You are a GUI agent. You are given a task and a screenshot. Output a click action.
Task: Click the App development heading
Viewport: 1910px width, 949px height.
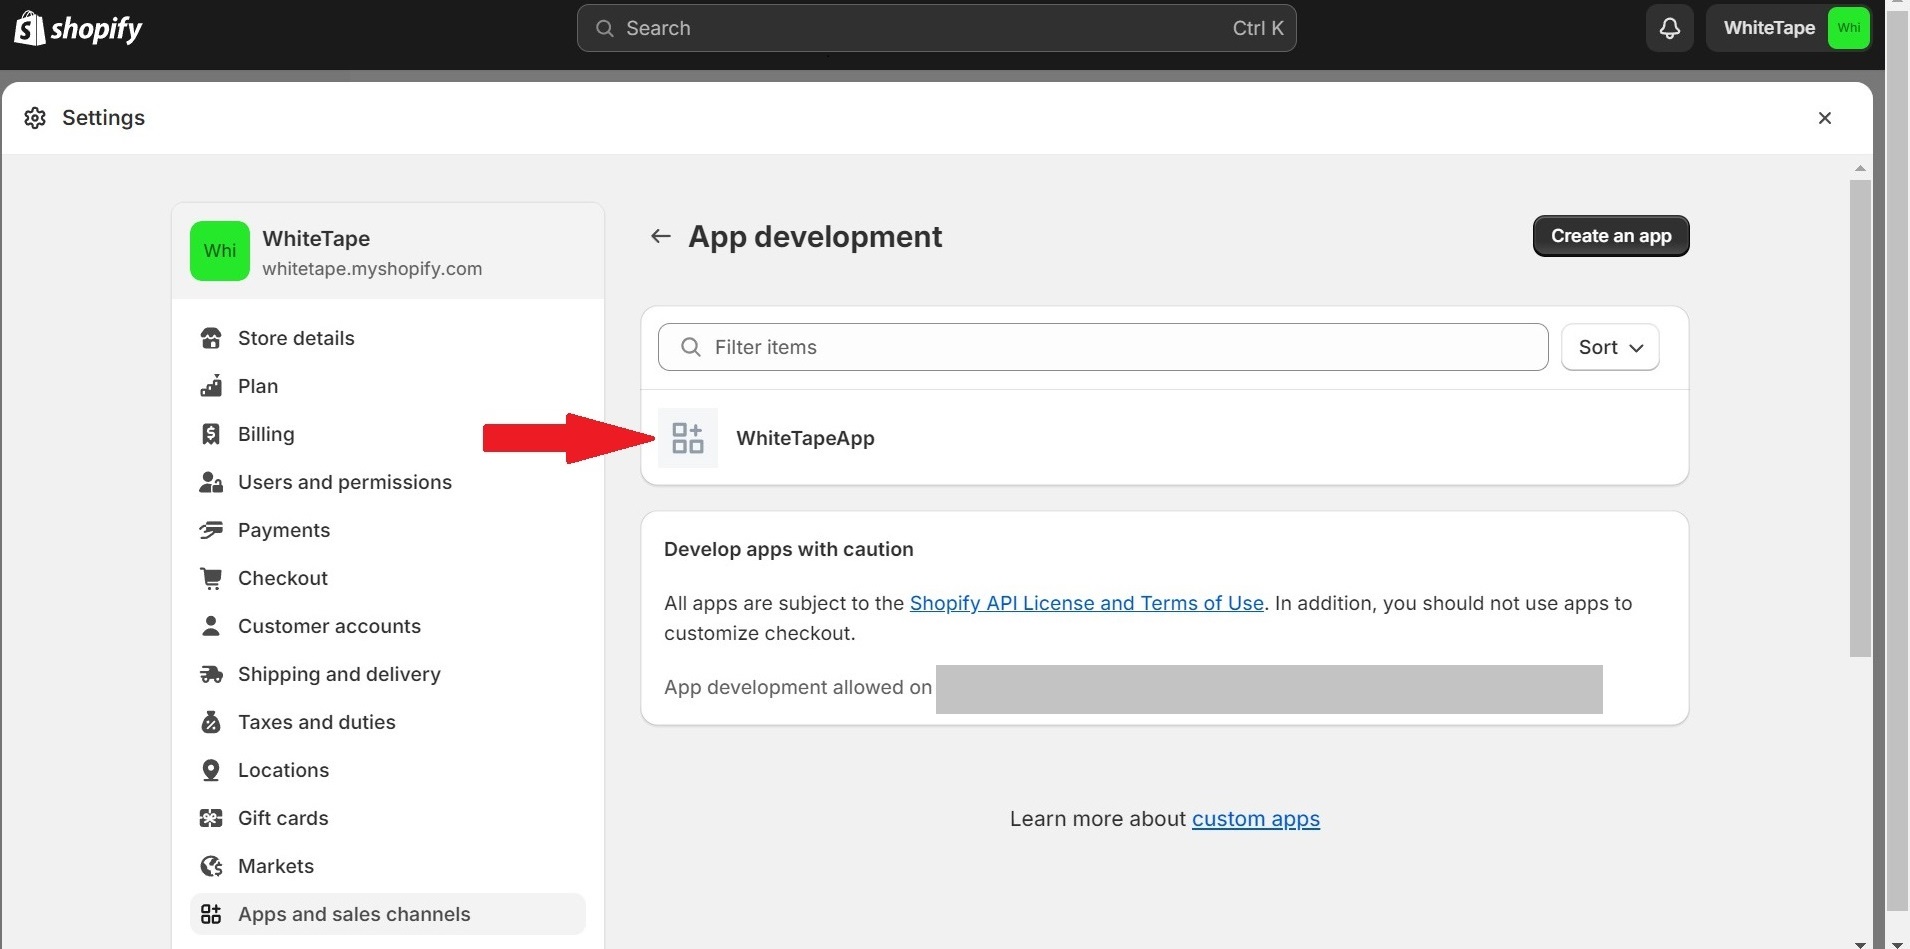815,237
